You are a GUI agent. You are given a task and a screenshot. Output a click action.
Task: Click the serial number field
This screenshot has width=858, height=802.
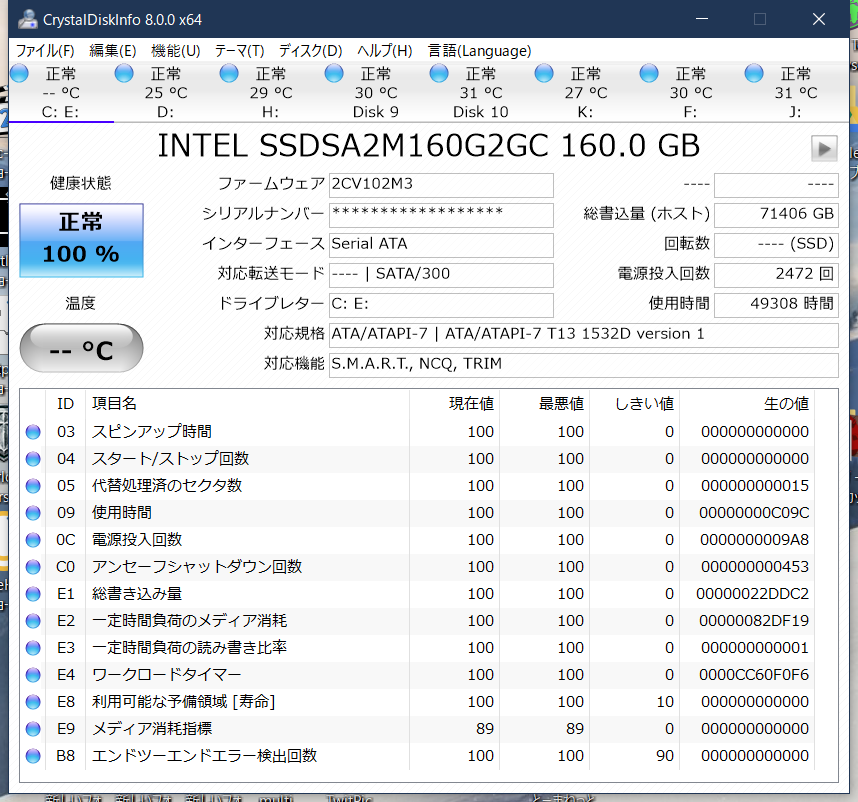[441, 214]
